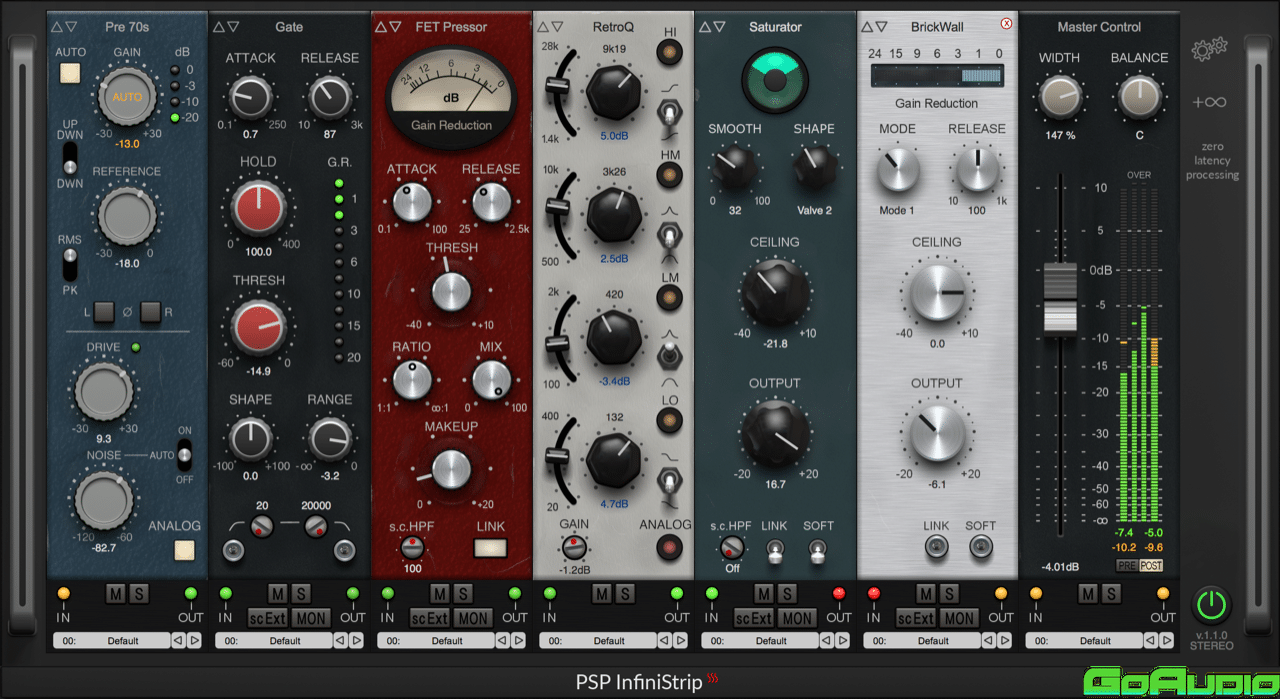Switch master meter to PRE
The height and width of the screenshot is (699, 1280).
pyautogui.click(x=1127, y=566)
